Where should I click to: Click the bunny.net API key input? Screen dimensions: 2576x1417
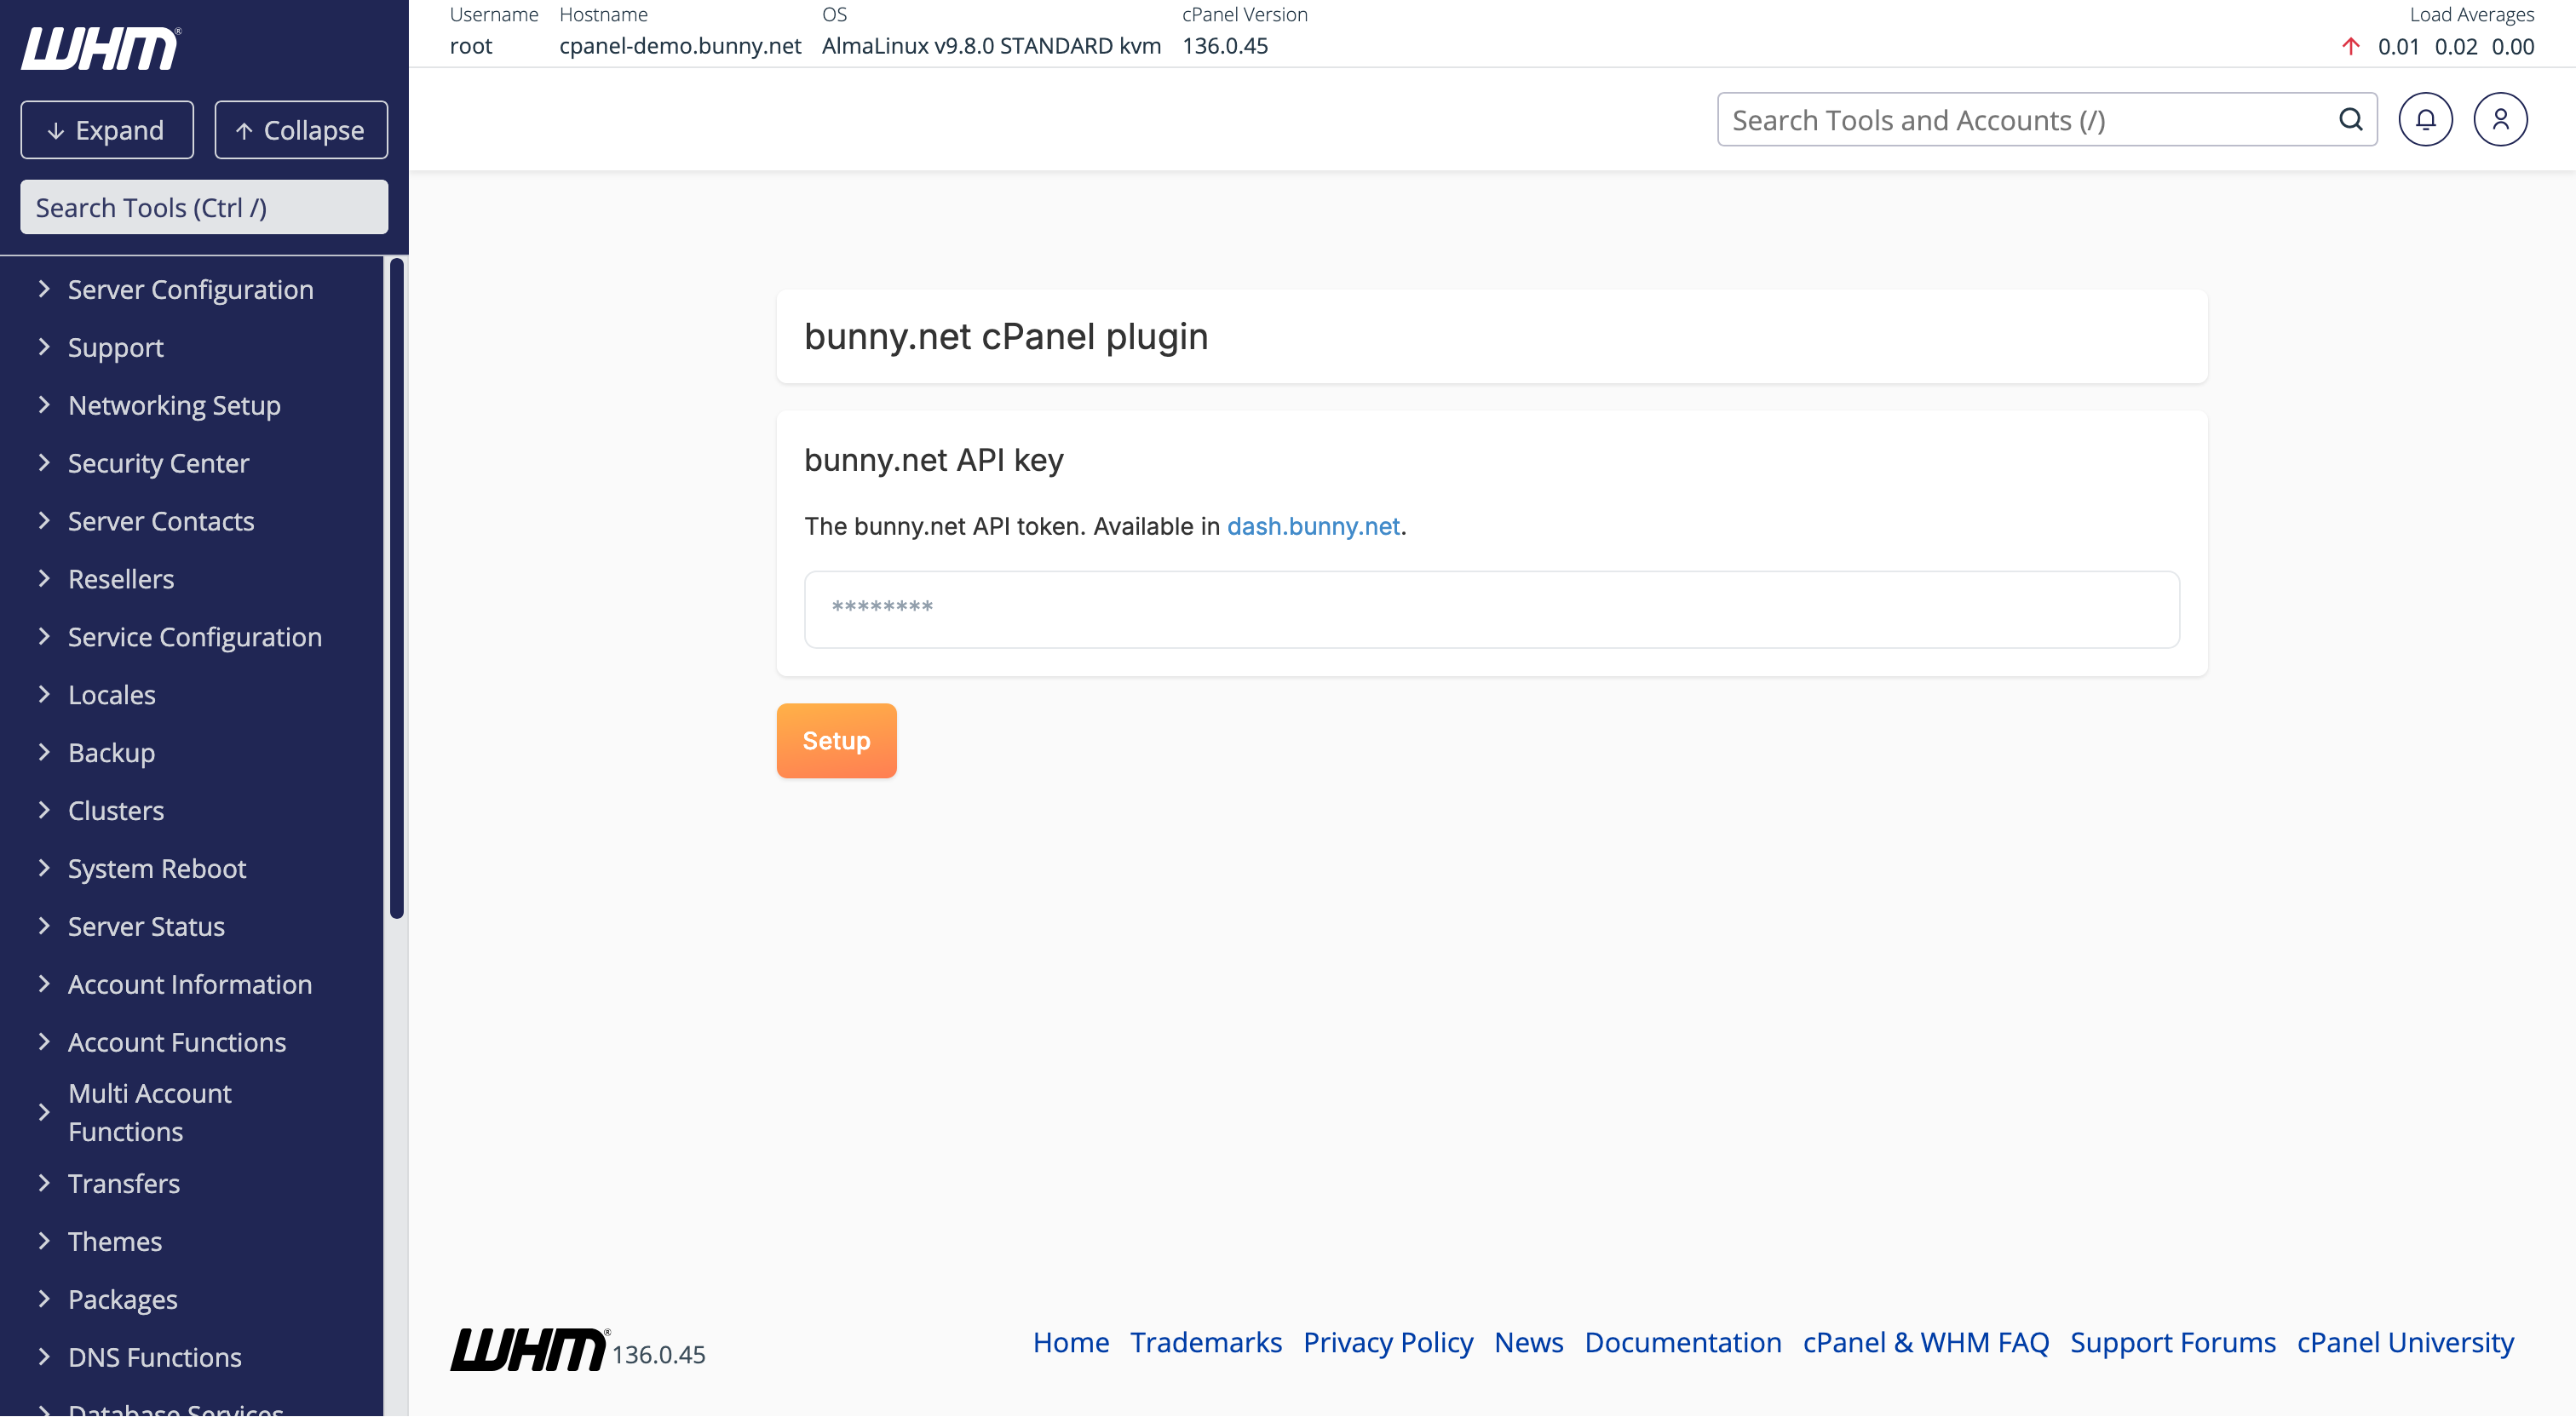click(1491, 609)
